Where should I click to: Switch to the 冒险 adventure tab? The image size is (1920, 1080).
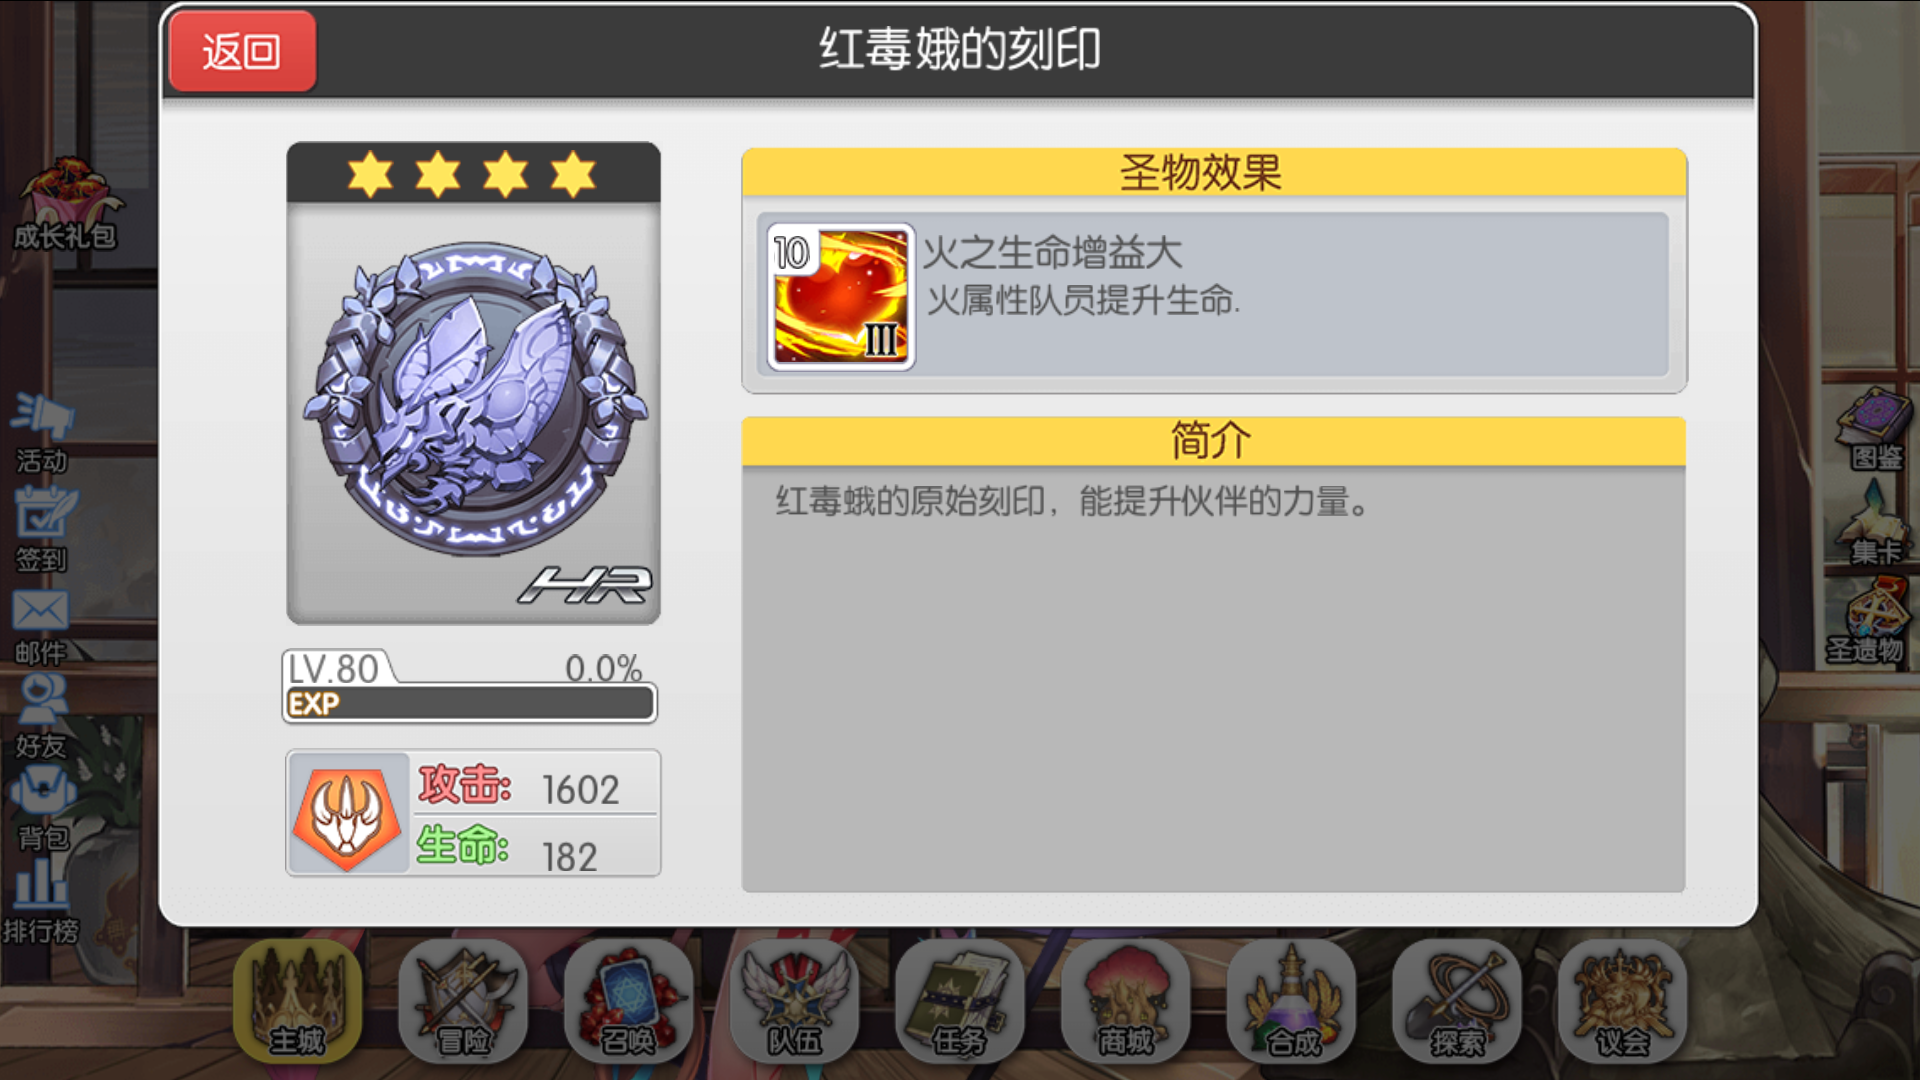pyautogui.click(x=463, y=1001)
